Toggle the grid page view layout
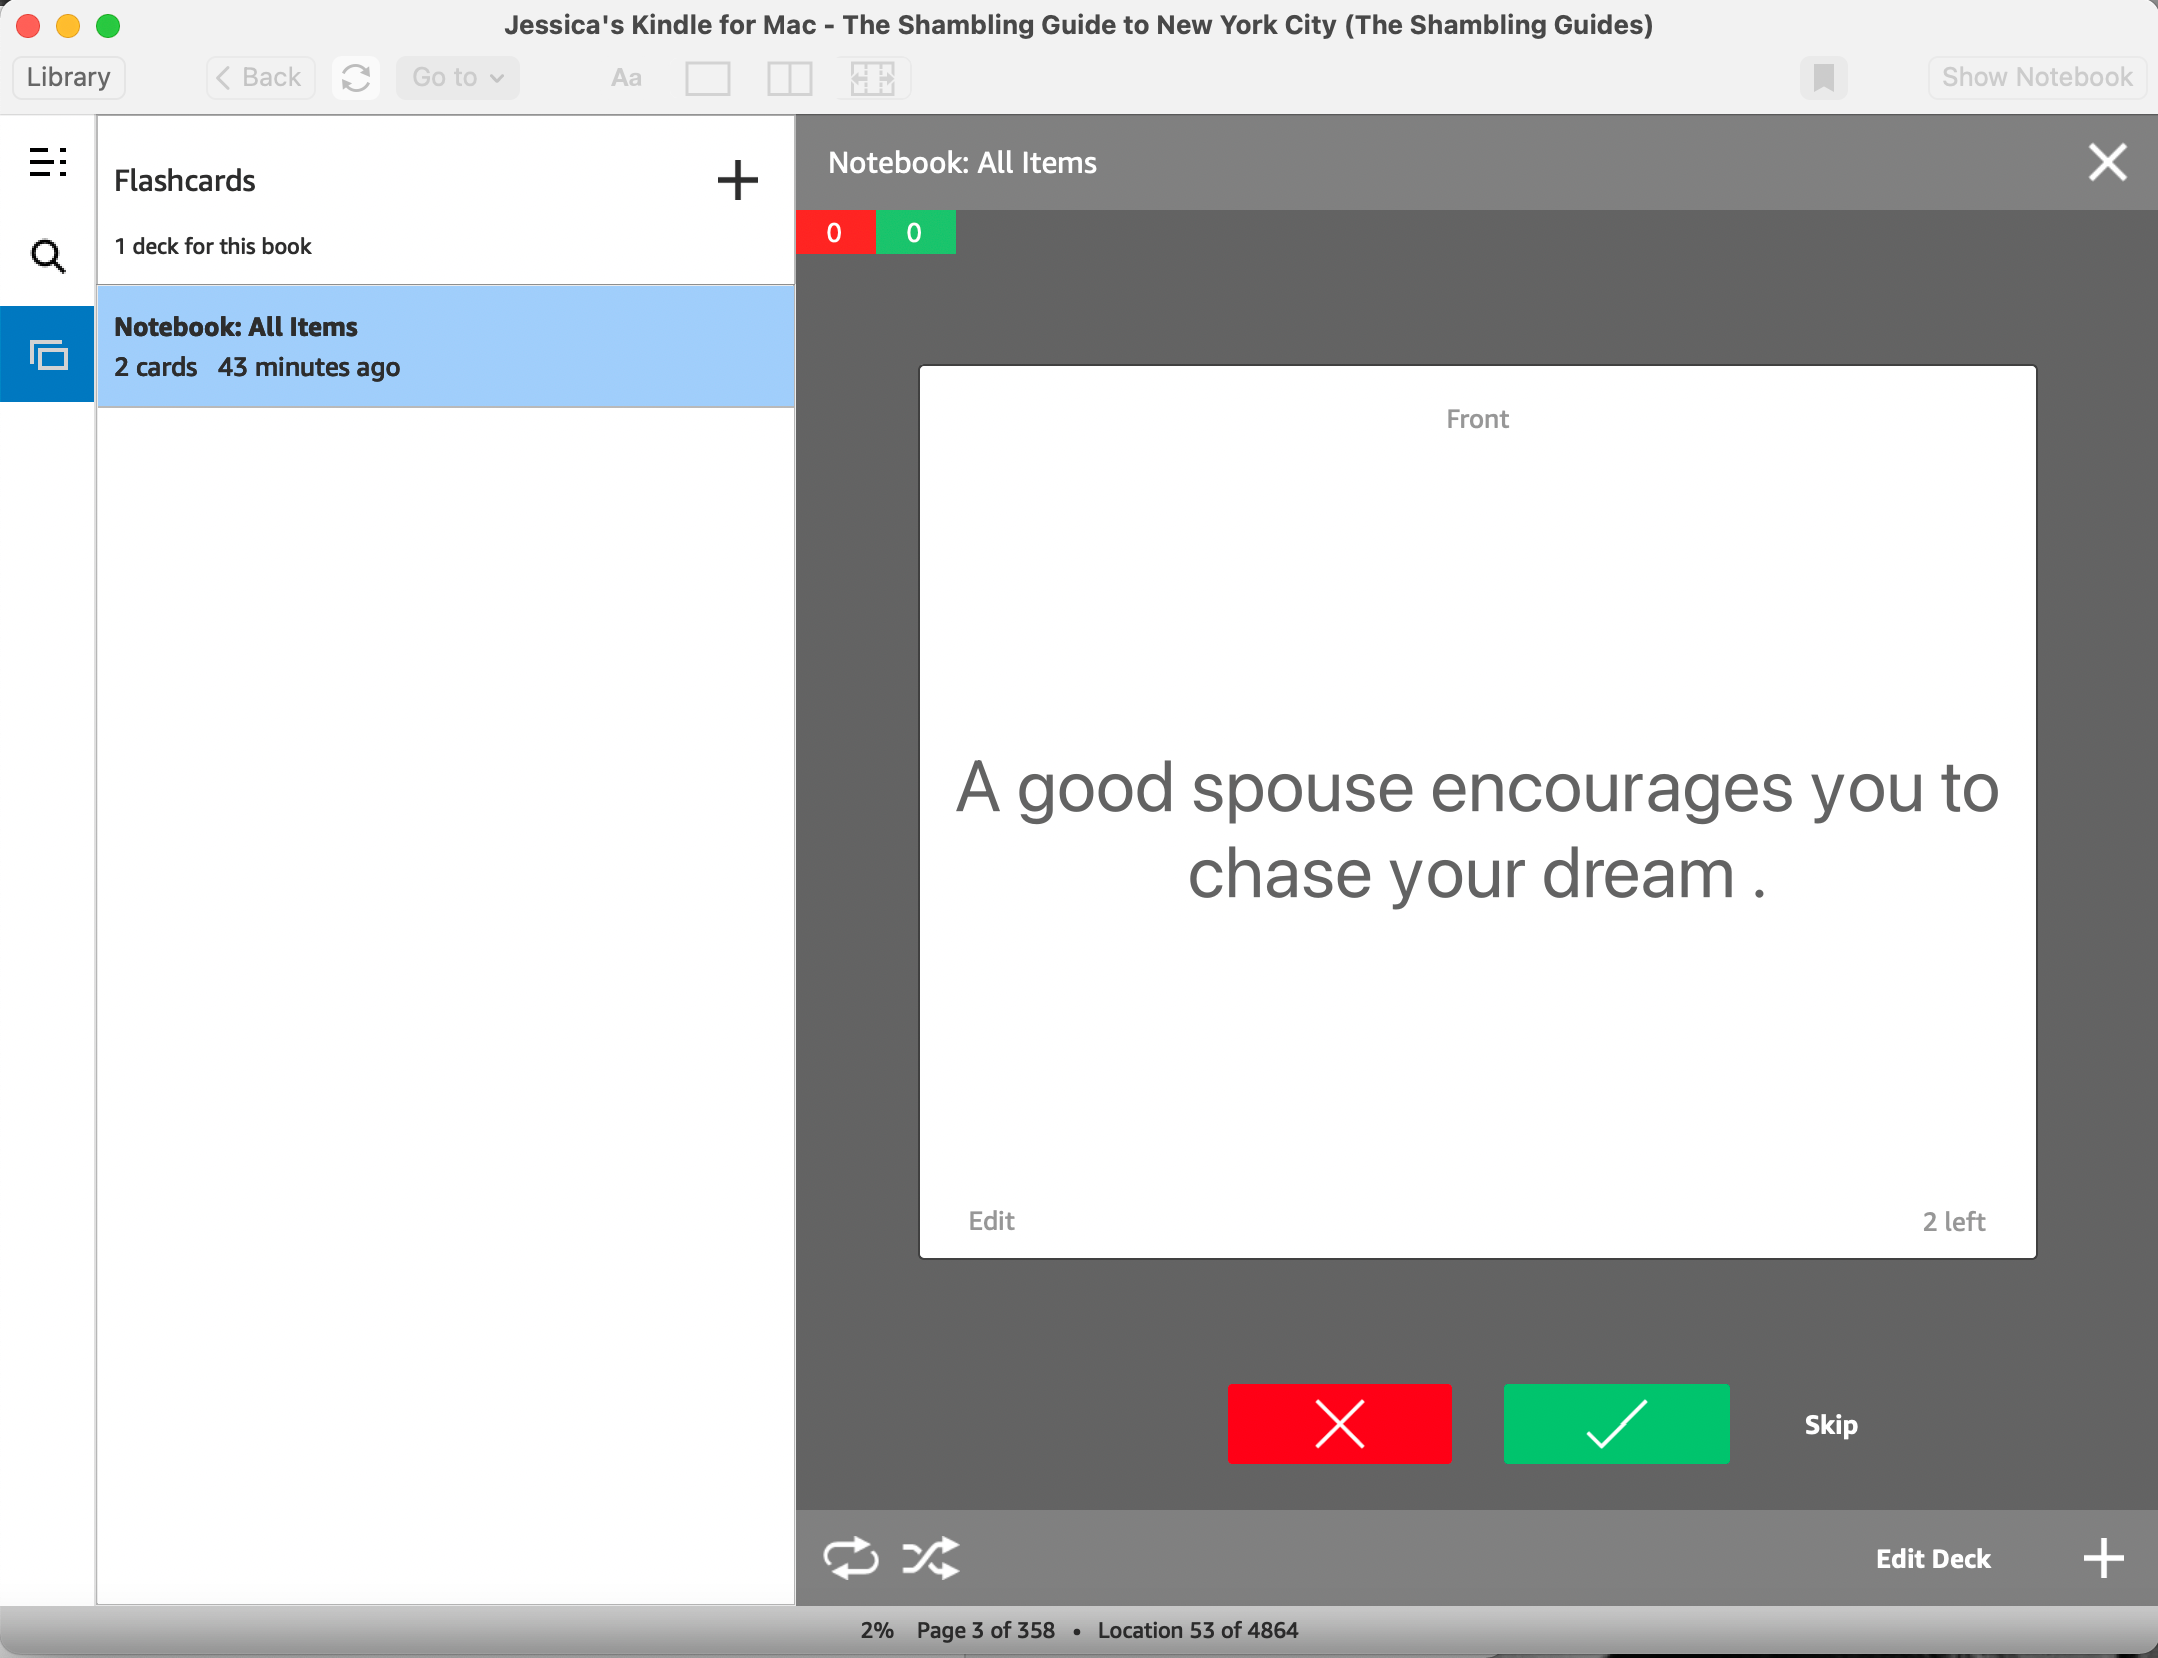2158x1658 pixels. [x=873, y=77]
